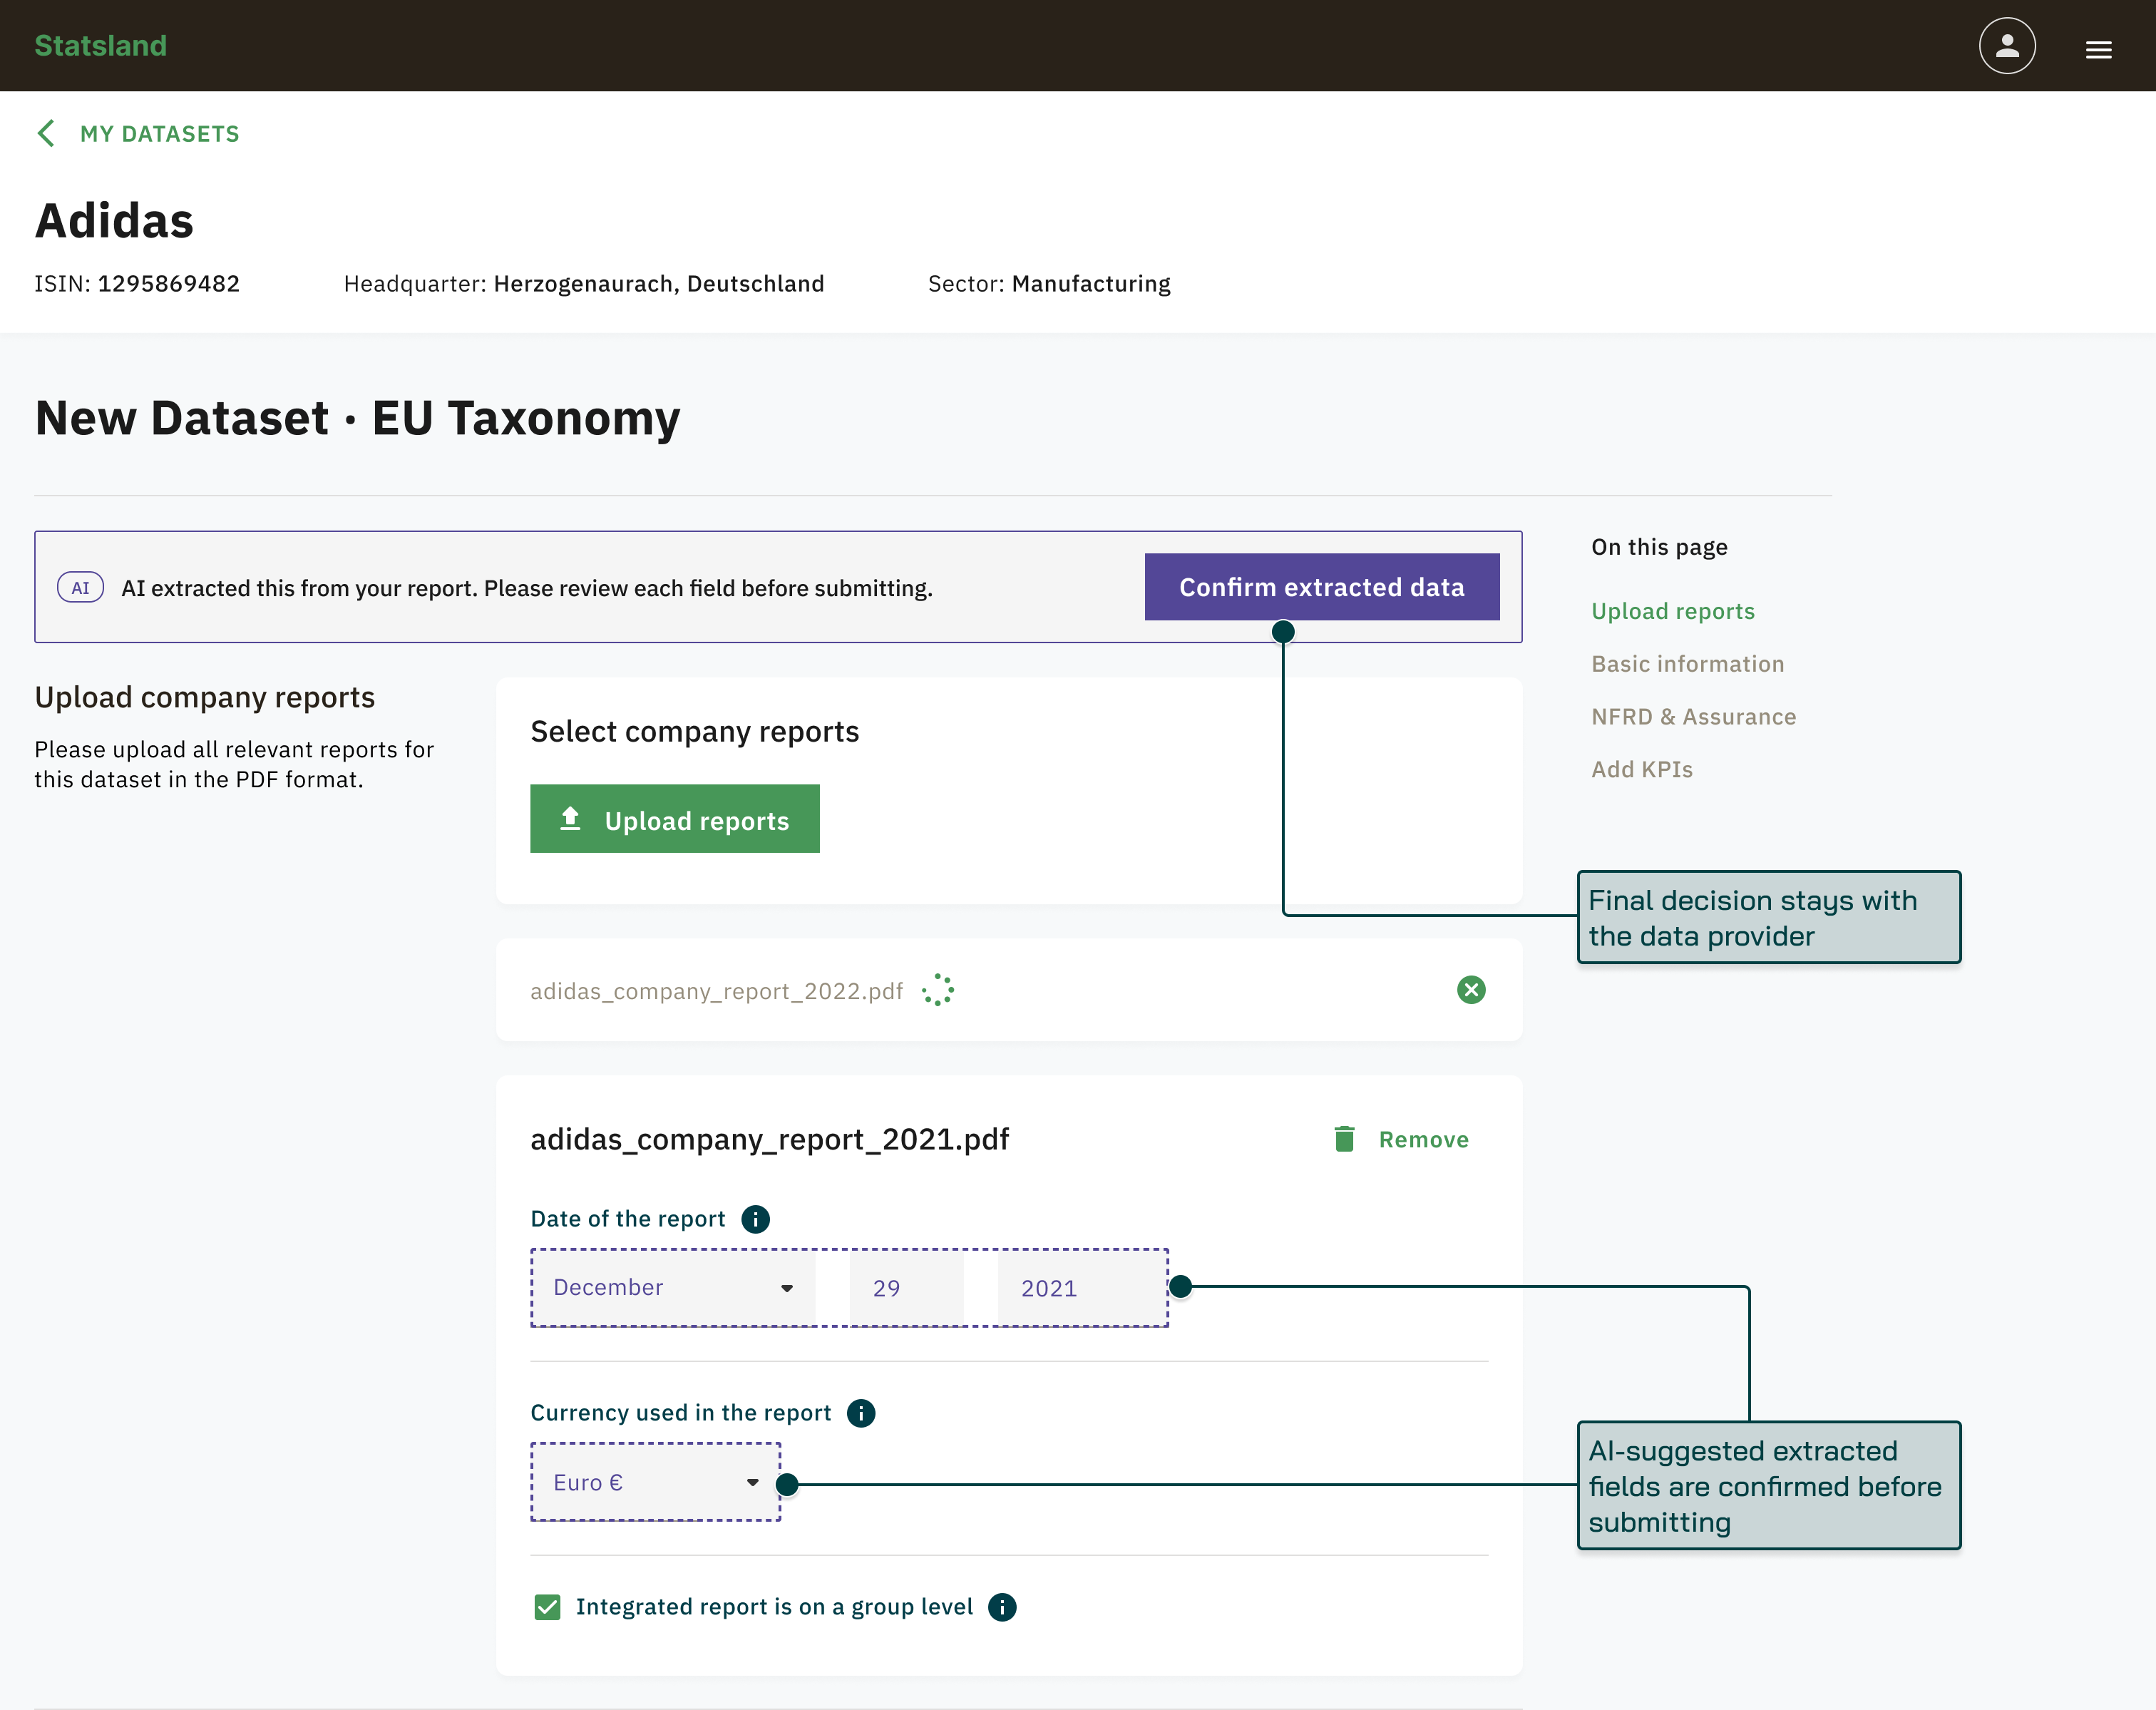Select the sector value Manufacturing
Viewport: 2156px width, 1710px height.
click(x=1091, y=284)
